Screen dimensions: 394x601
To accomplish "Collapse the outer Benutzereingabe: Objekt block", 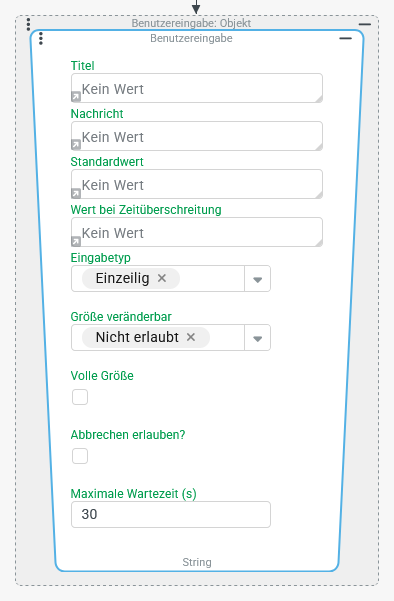I will (x=364, y=24).
